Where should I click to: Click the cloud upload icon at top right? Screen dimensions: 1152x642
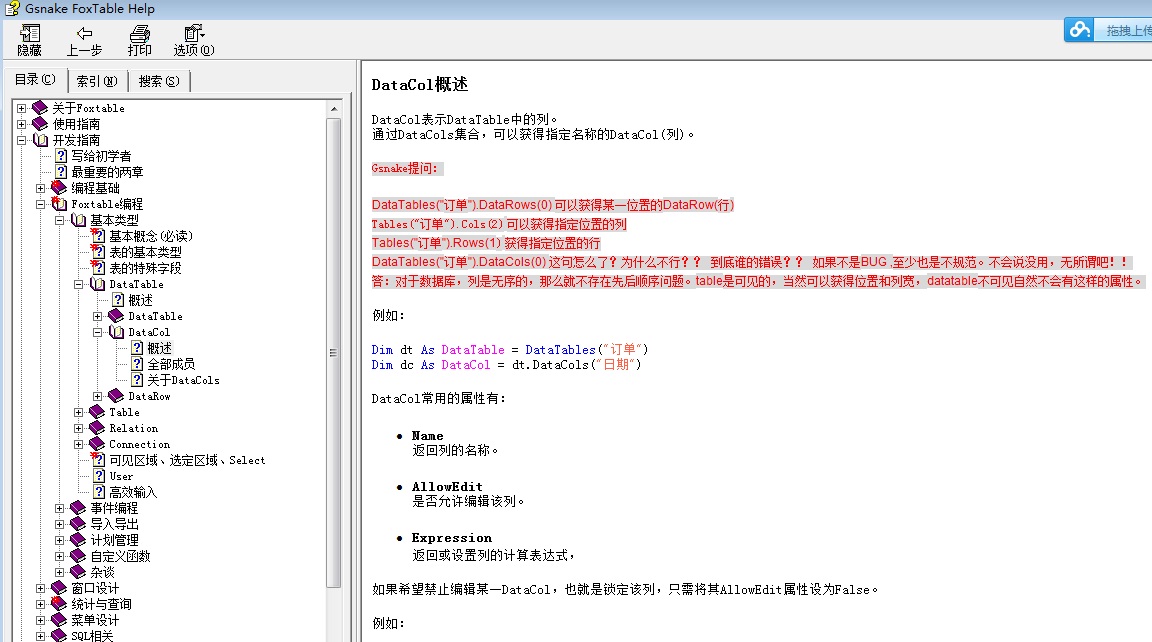pyautogui.click(x=1079, y=30)
